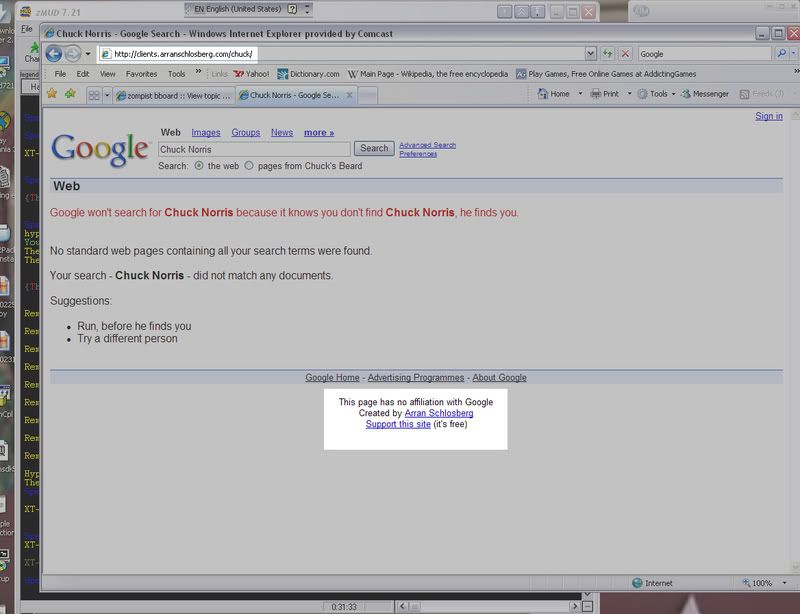Viewport: 800px width, 614px height.
Task: Open recent pages dropdown next to Forward
Action: 88,54
